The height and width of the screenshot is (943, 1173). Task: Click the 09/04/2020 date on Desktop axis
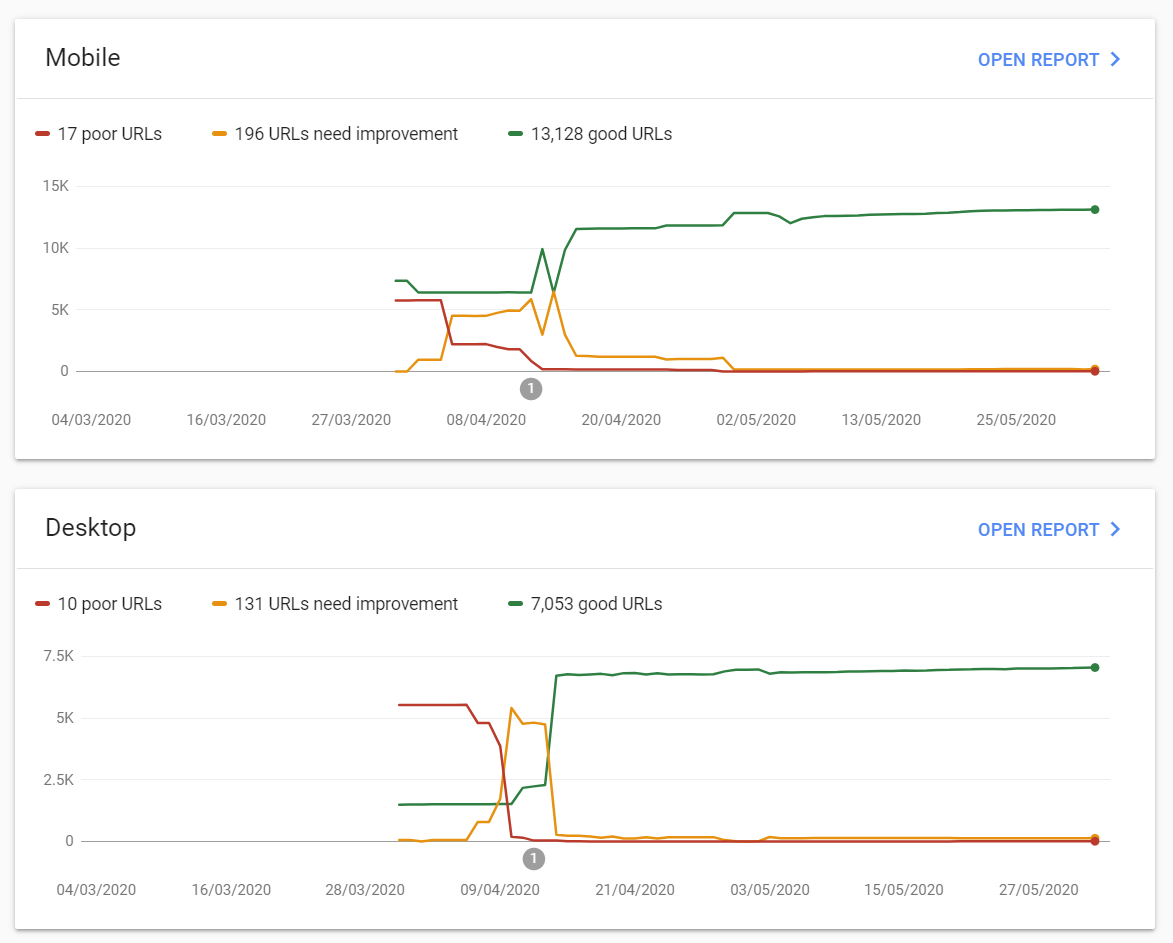tap(500, 890)
